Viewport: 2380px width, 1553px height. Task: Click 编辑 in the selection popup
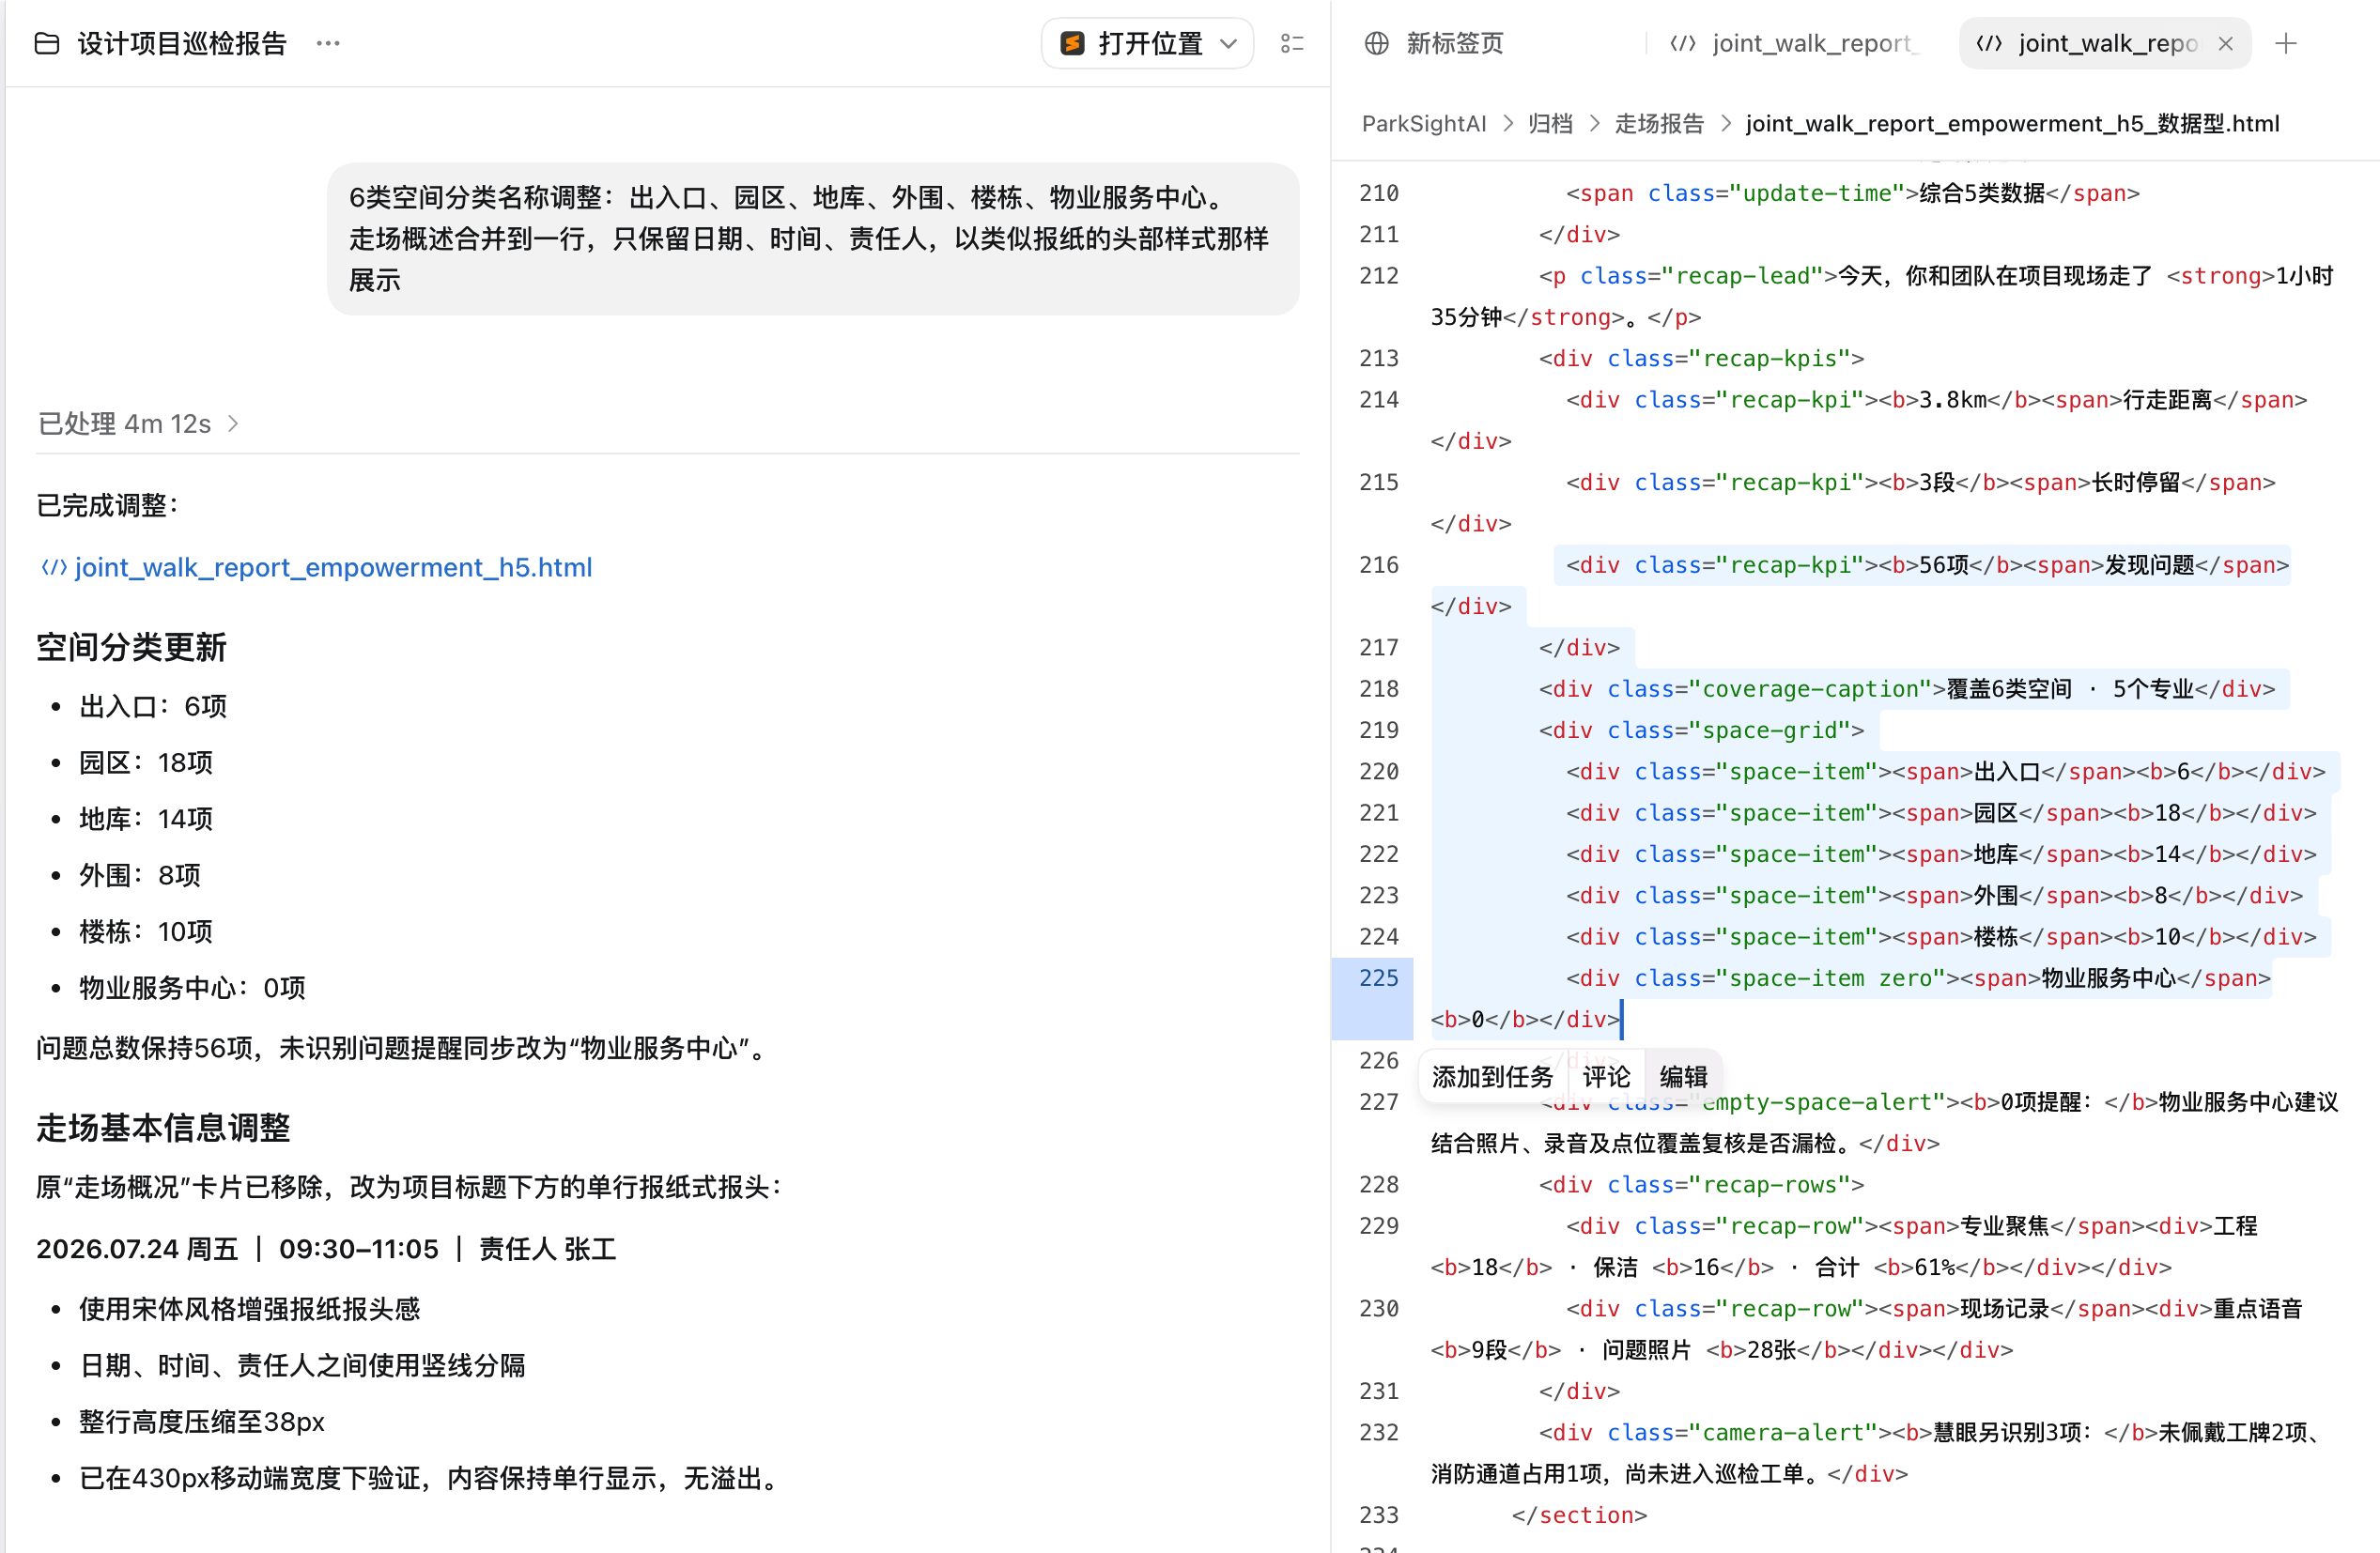tap(1683, 1076)
